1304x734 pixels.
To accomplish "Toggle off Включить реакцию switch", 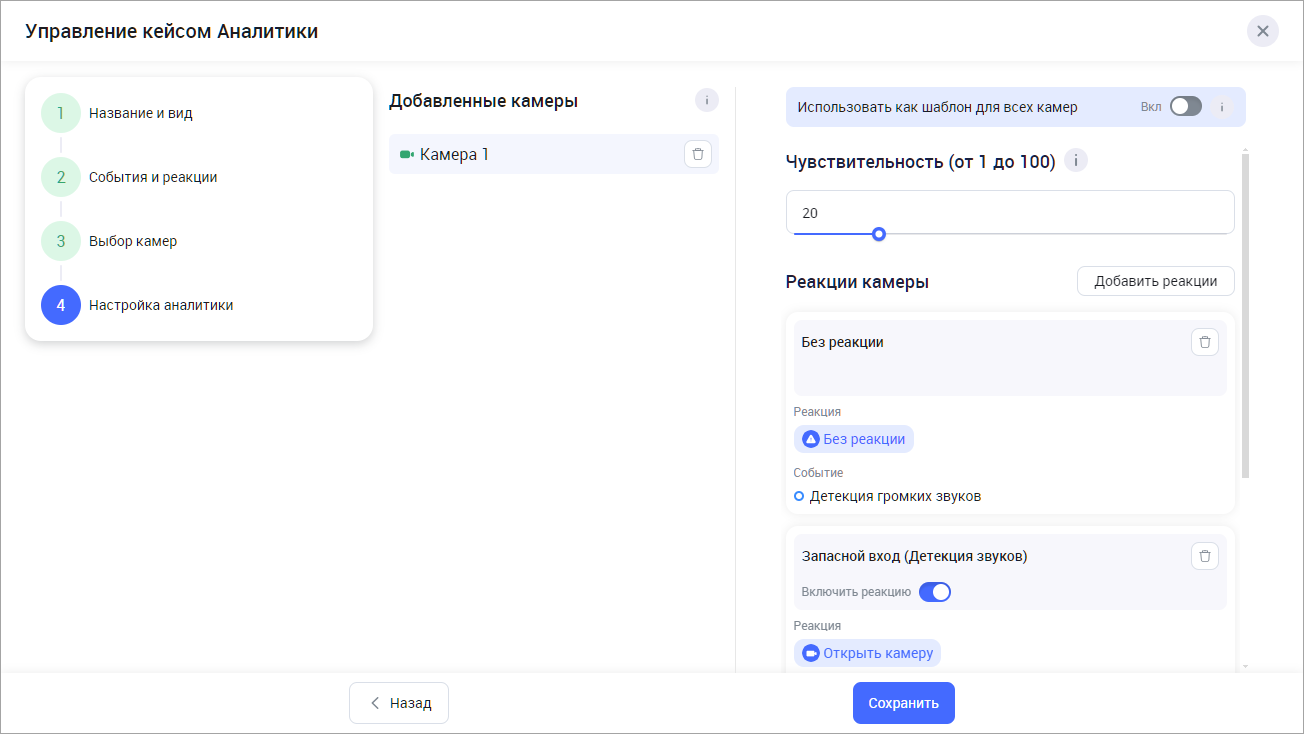I will click(x=934, y=592).
